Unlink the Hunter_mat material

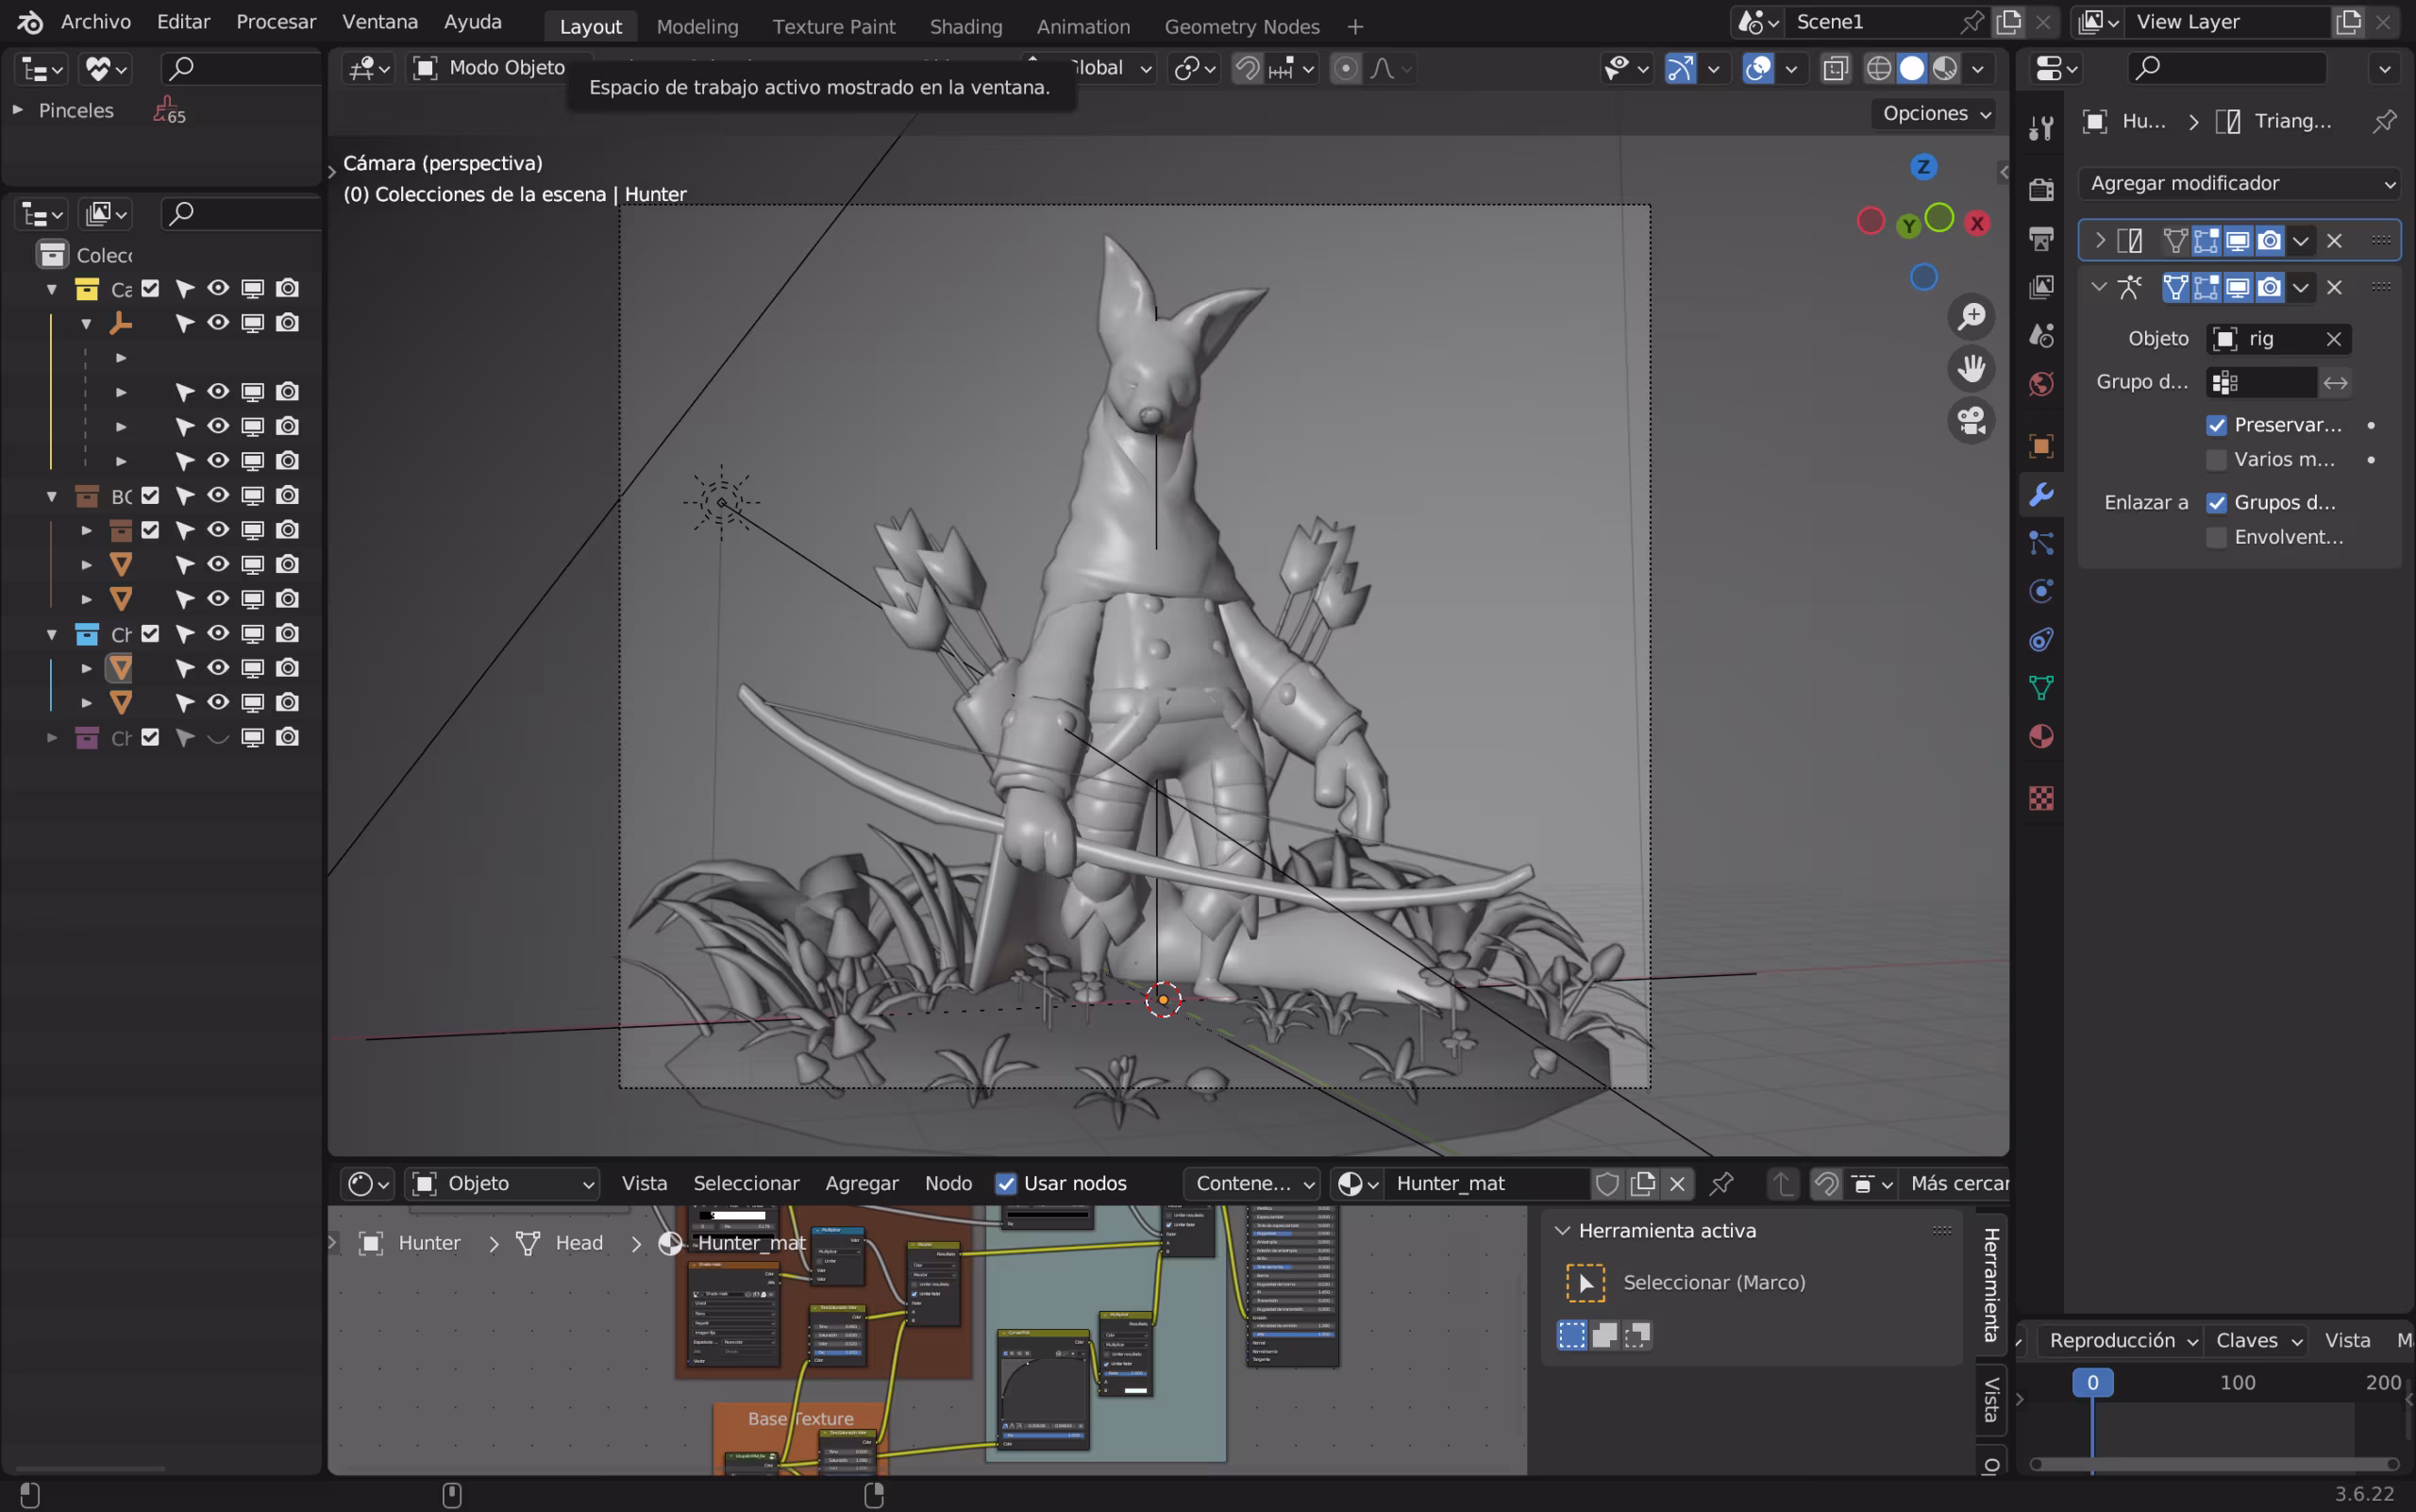[x=1677, y=1184]
